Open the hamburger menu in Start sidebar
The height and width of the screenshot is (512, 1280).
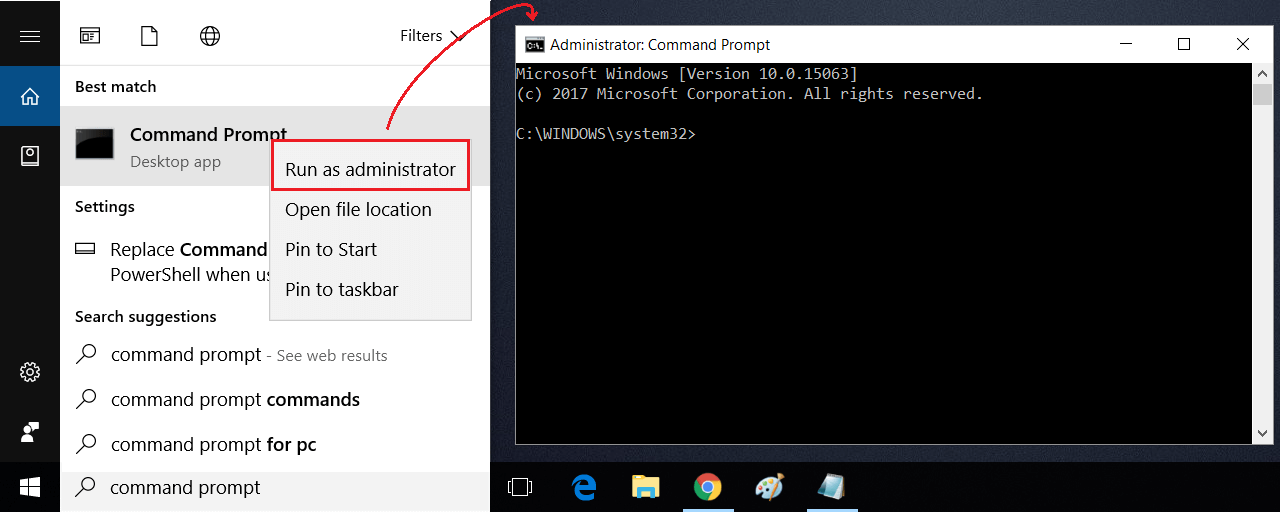pyautogui.click(x=30, y=36)
